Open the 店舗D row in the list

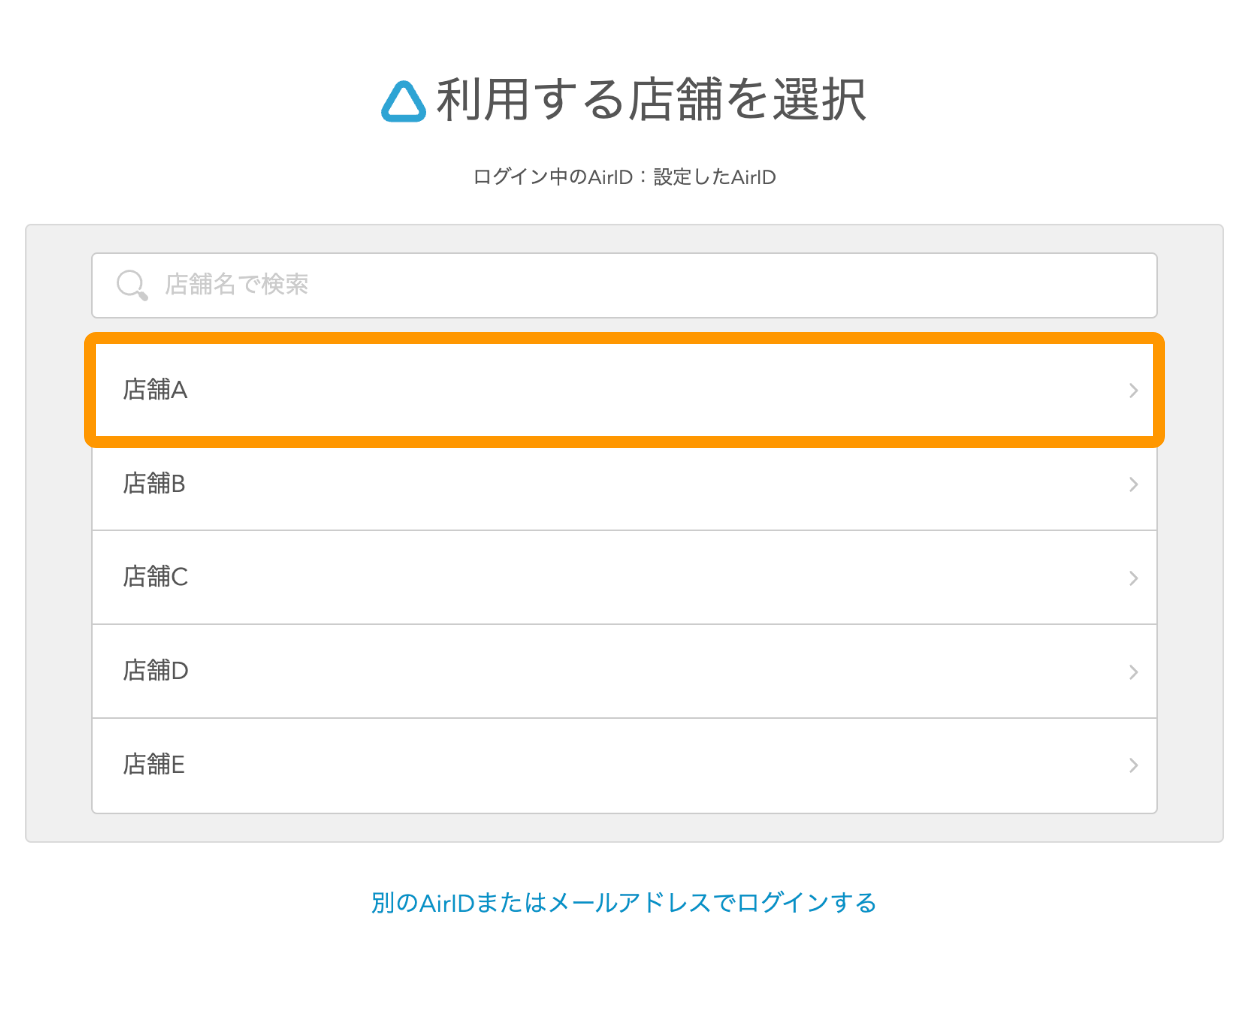(x=624, y=672)
